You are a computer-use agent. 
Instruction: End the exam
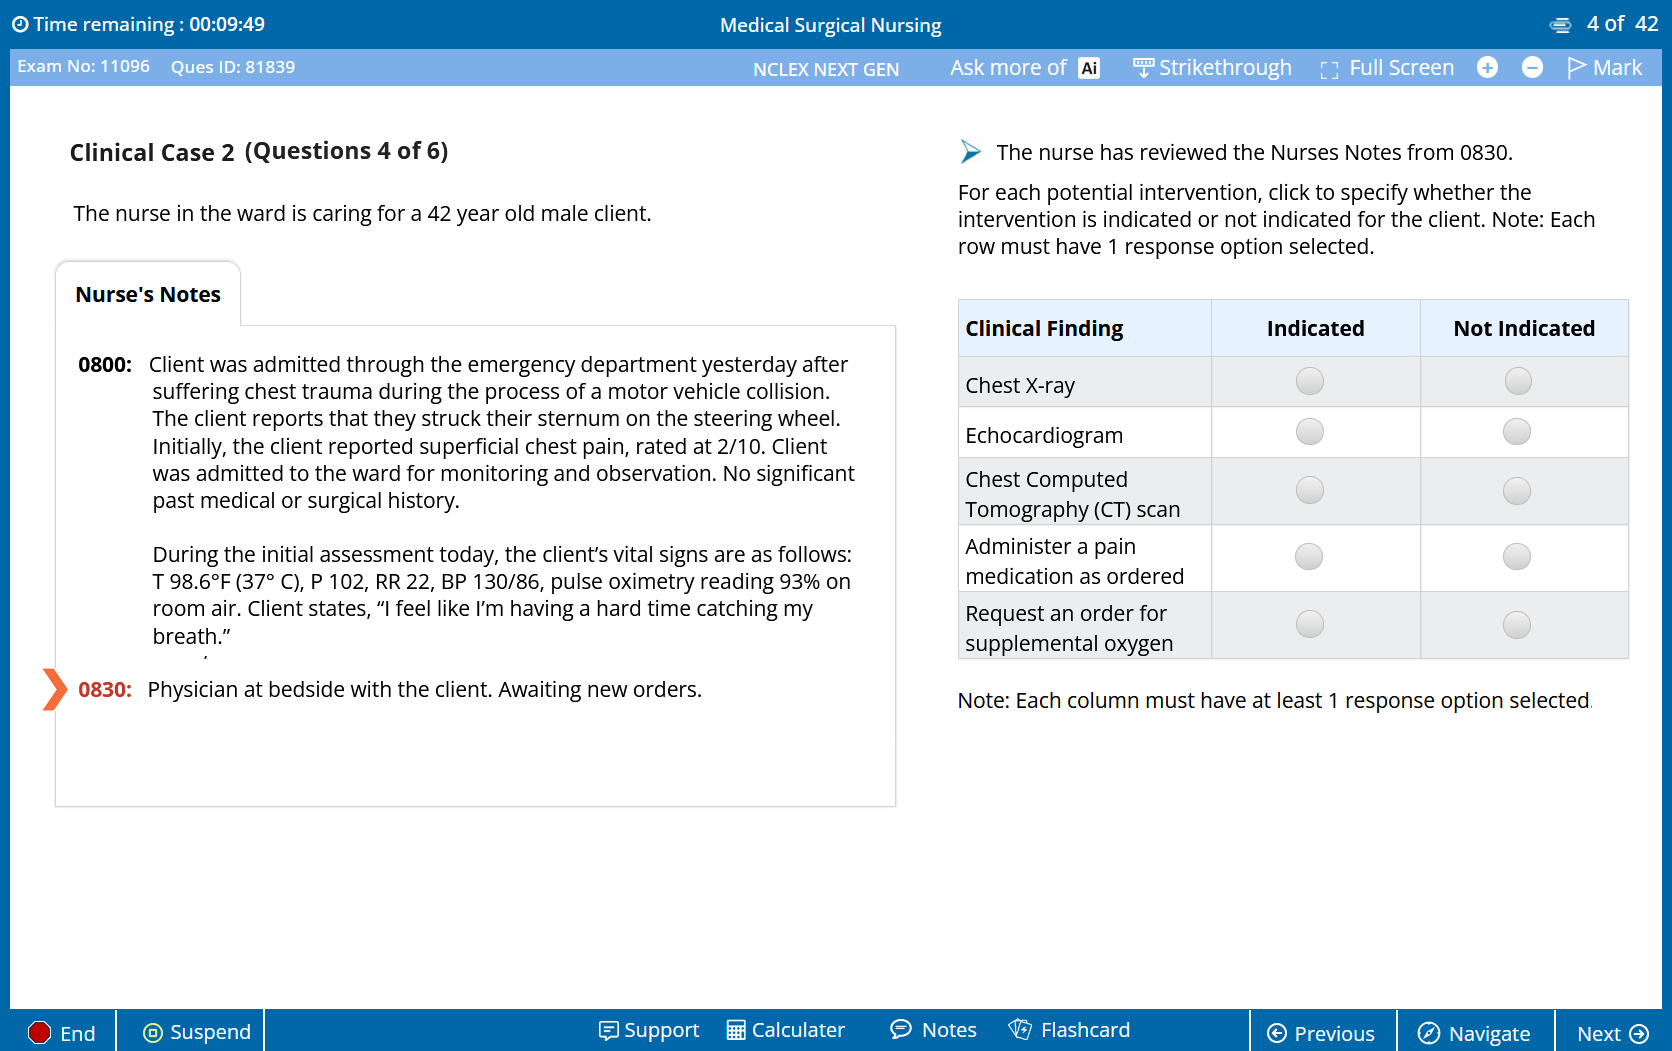[61, 1033]
